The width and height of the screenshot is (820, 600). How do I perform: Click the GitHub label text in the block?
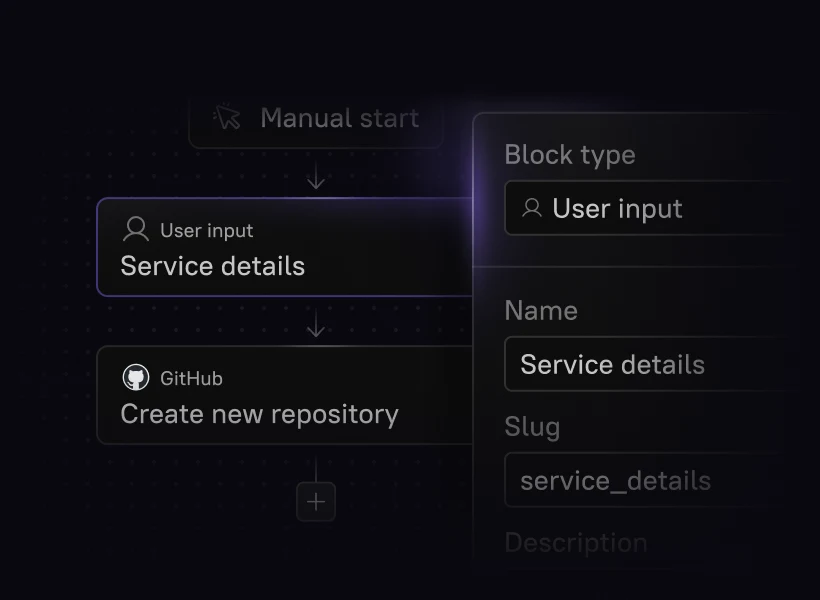click(x=191, y=379)
